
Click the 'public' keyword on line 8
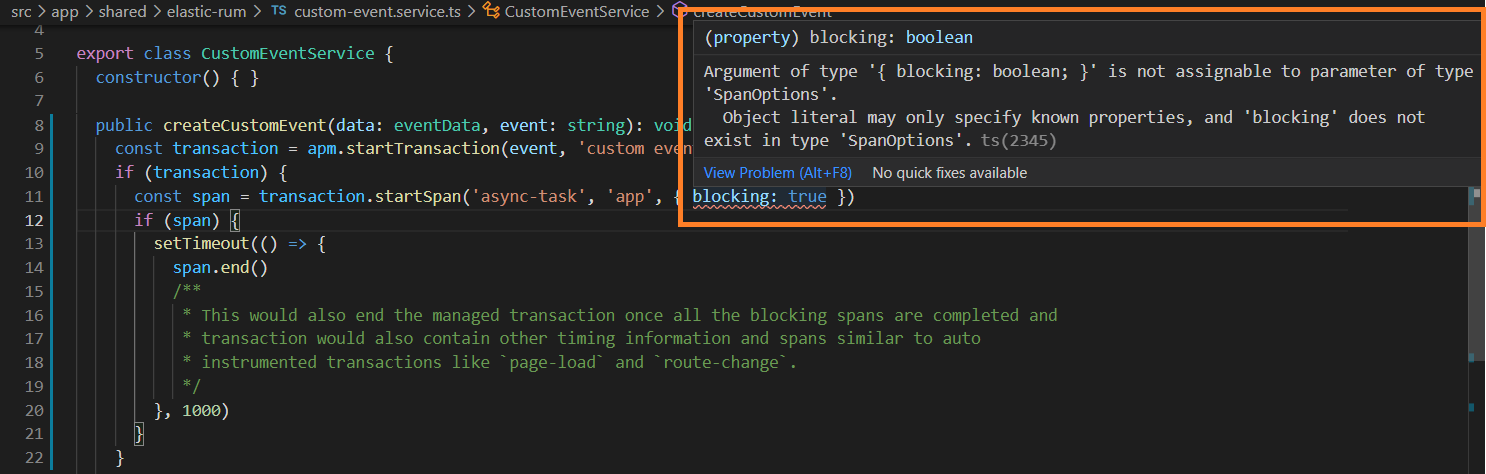125,125
